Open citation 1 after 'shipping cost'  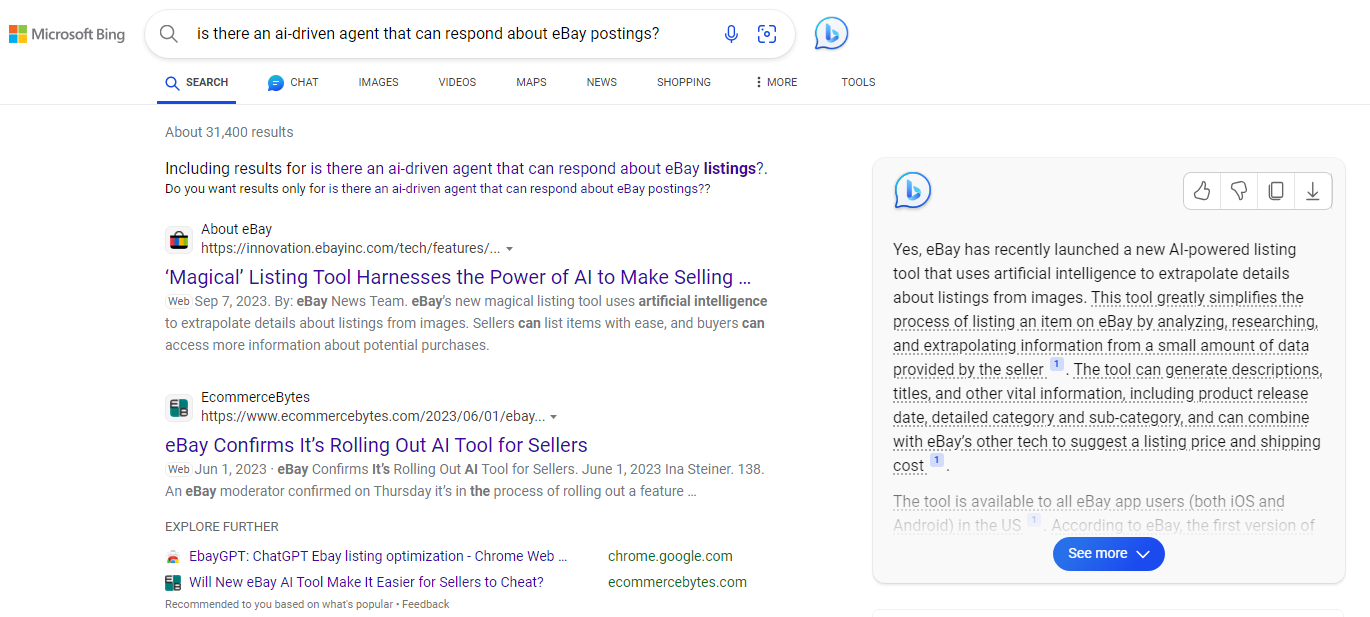click(937, 460)
